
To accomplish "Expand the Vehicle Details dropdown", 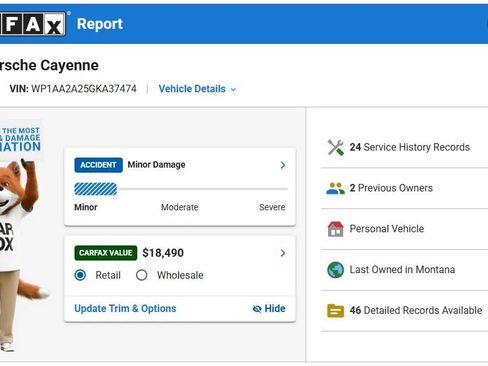I will [x=197, y=89].
